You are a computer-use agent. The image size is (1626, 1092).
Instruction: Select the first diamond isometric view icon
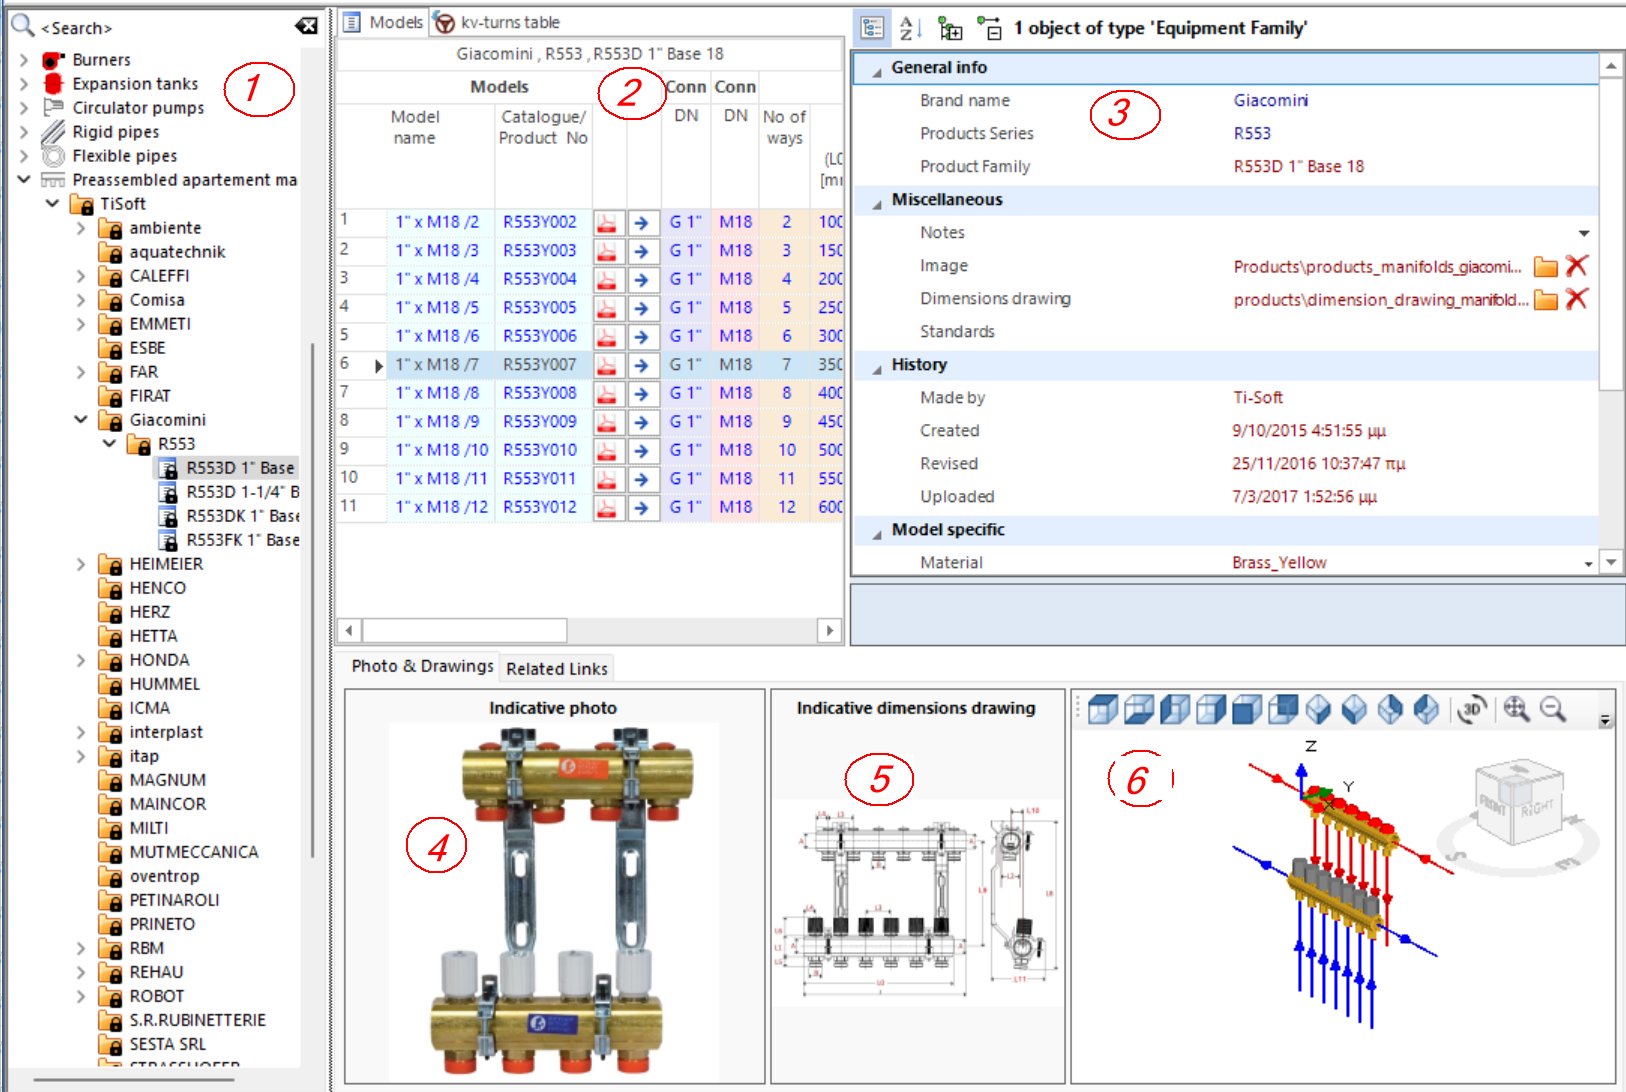(x=1319, y=709)
